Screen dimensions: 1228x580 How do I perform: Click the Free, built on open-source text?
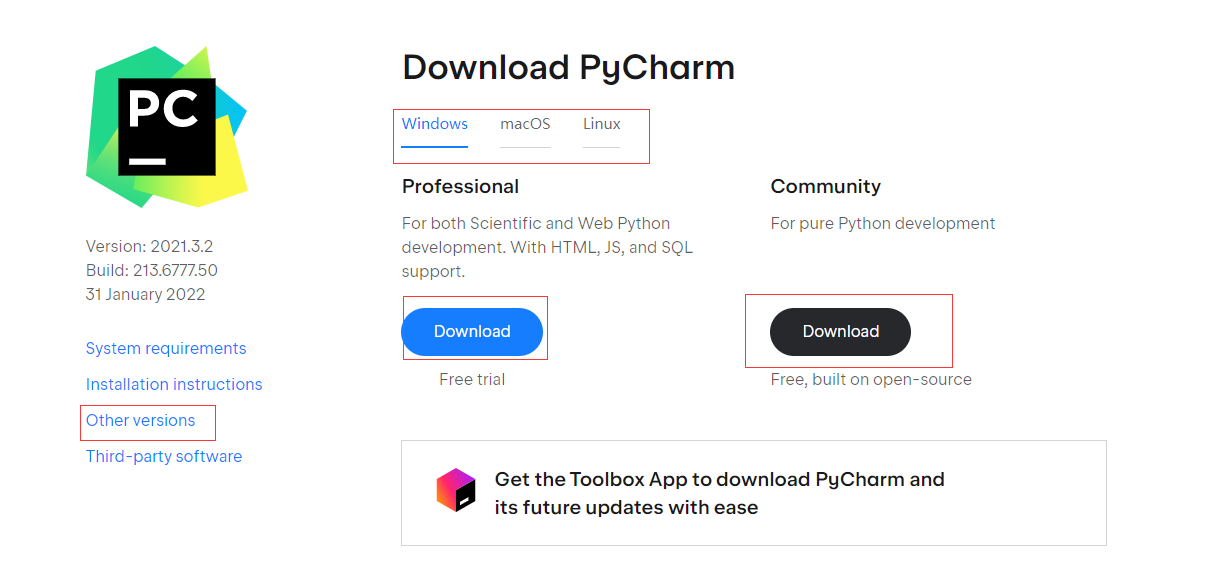click(x=871, y=380)
